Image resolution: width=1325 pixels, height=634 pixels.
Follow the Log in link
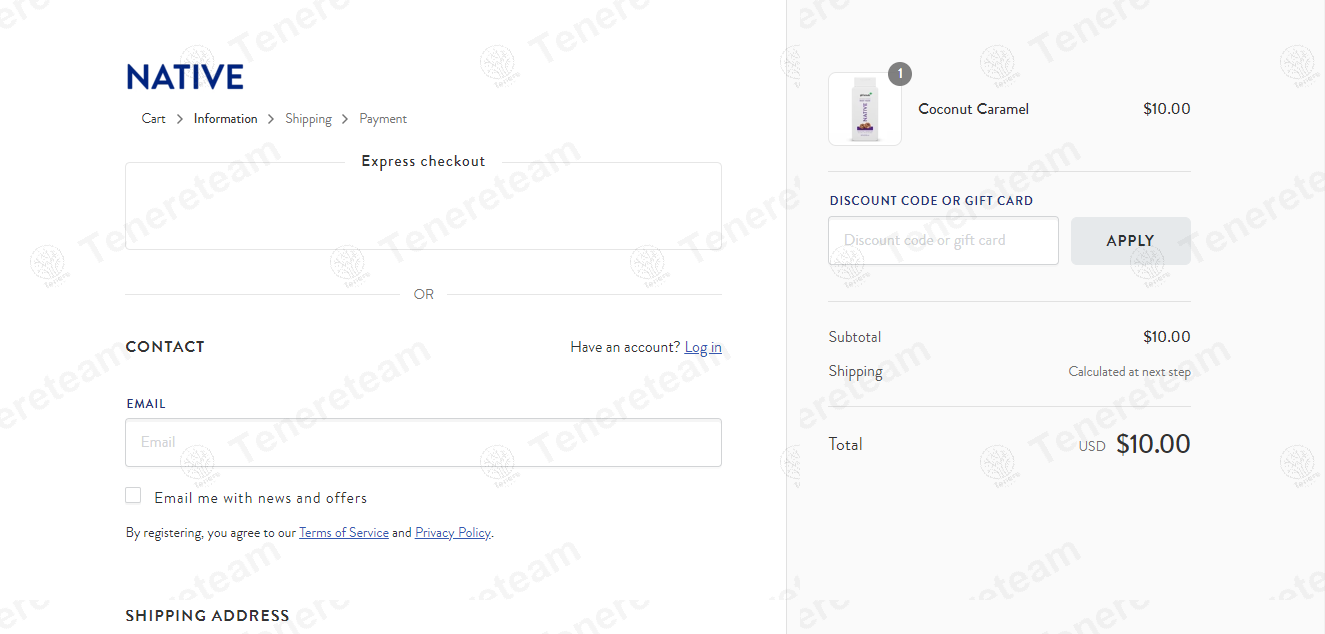point(703,347)
